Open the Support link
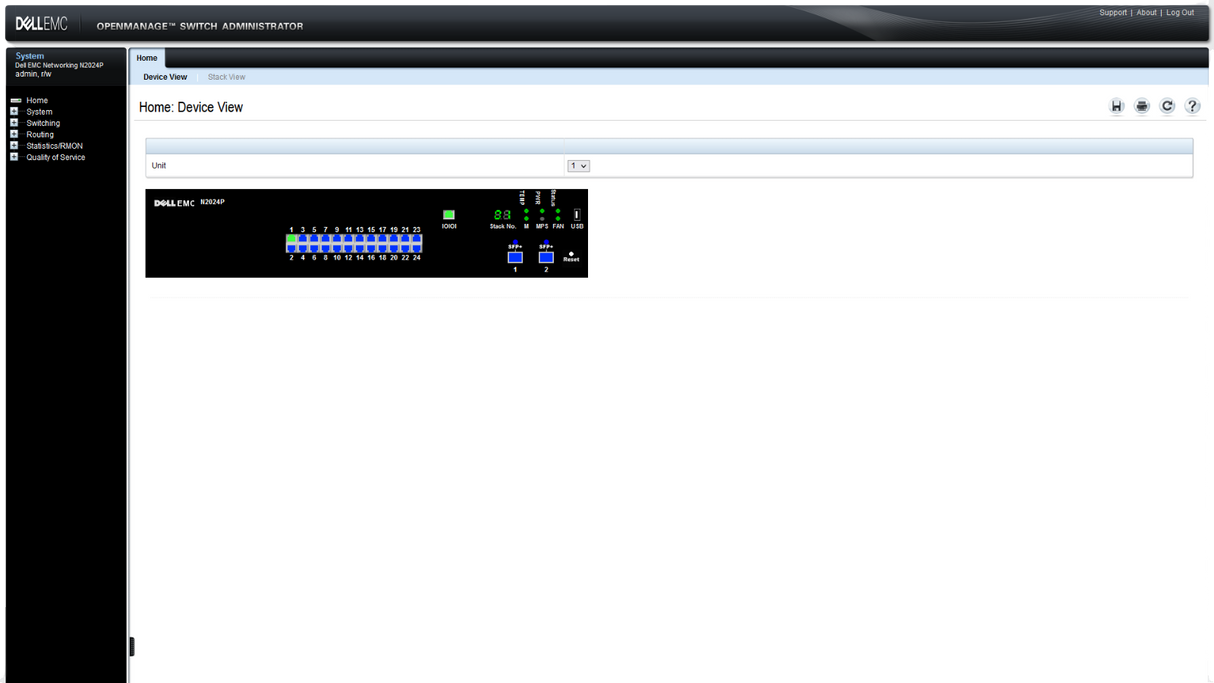Image resolution: width=1214 pixels, height=683 pixels. click(x=1113, y=13)
